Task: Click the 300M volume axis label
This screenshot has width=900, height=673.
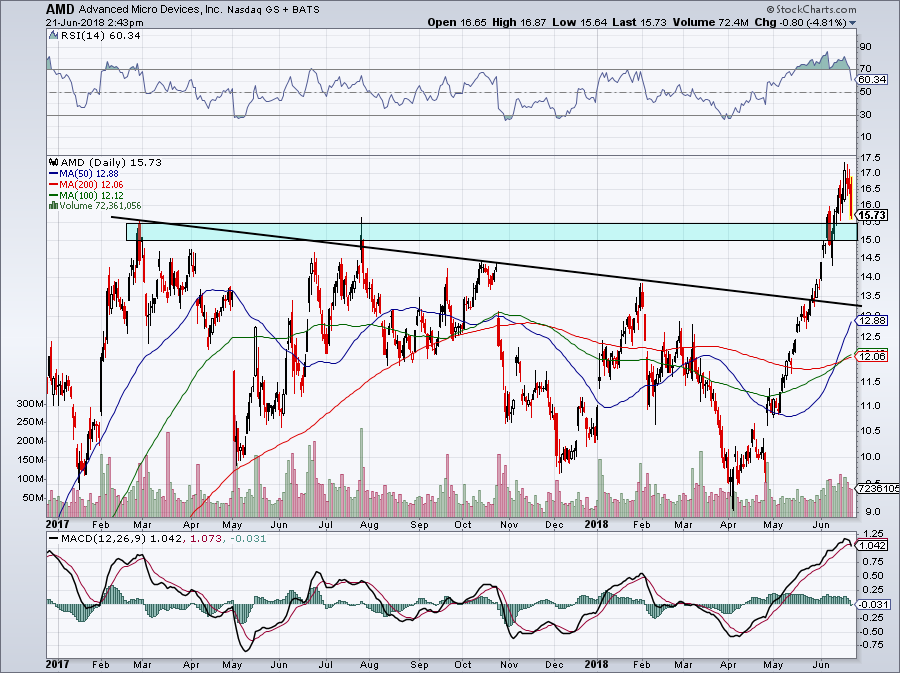Action: coord(30,404)
